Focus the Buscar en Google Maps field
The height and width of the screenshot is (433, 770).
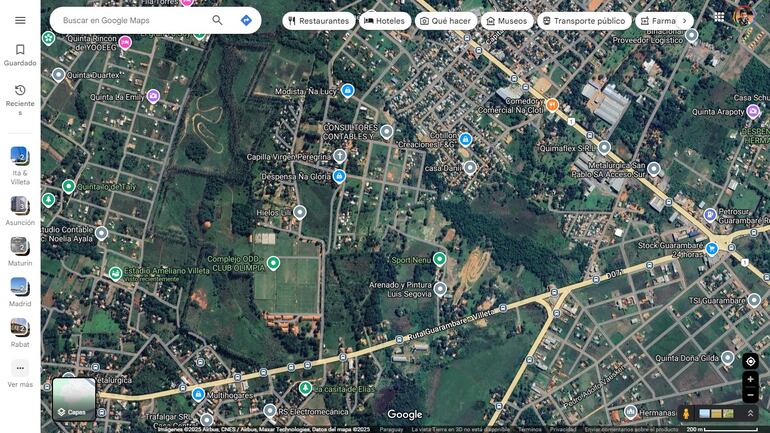(130, 20)
